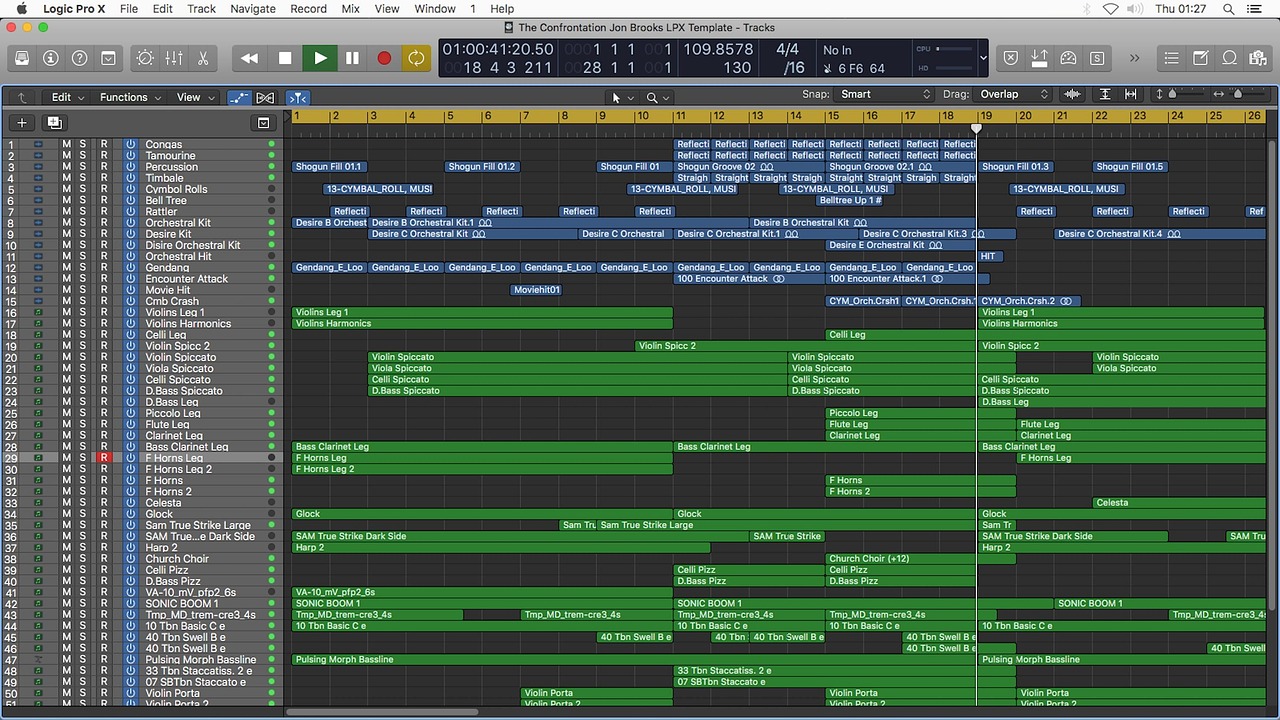Mute the Conqas track

point(66,145)
